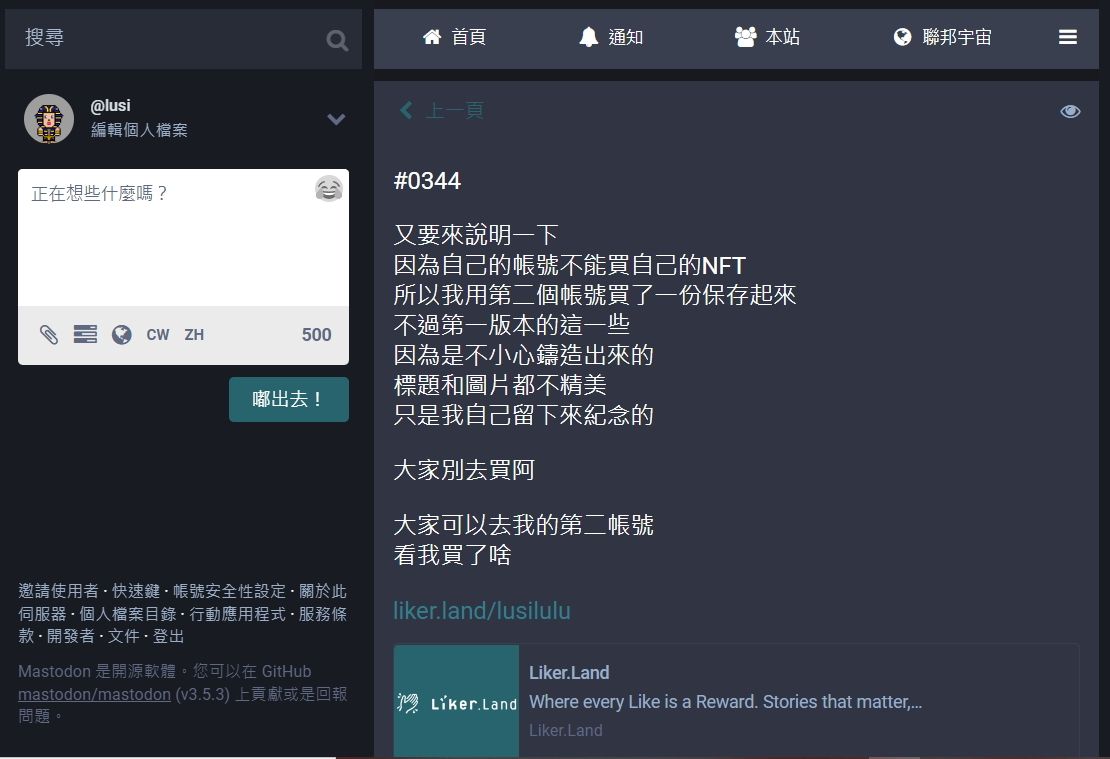The image size is (1110, 759).
Task: Expand the account dropdown chevron next to @lusi
Action: [336, 119]
